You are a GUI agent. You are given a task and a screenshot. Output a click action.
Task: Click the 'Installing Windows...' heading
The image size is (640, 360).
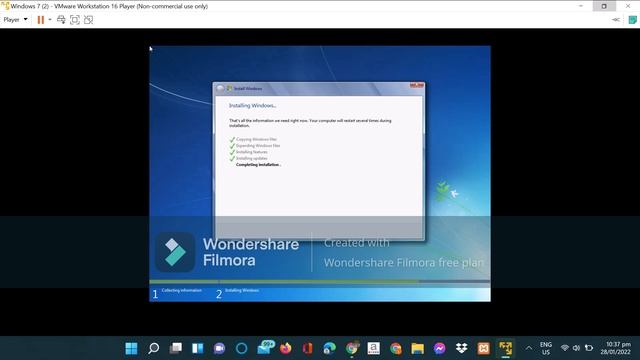252,105
